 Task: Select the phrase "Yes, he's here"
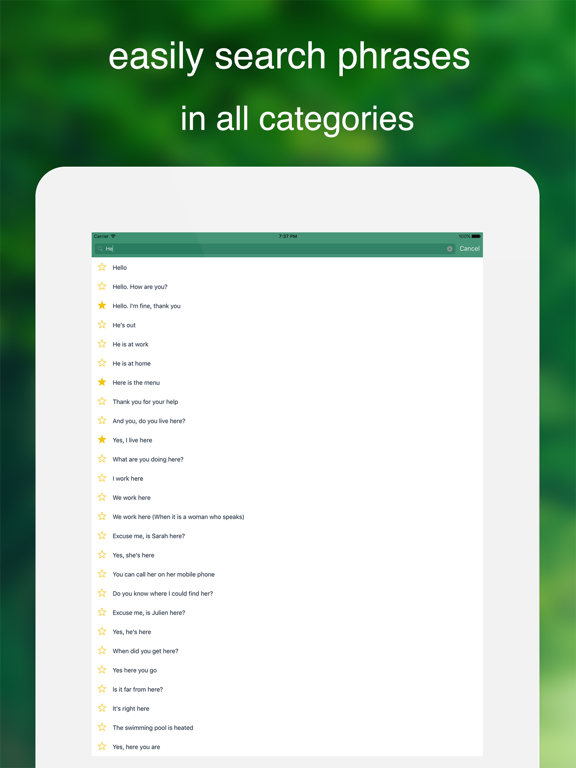tap(287, 631)
